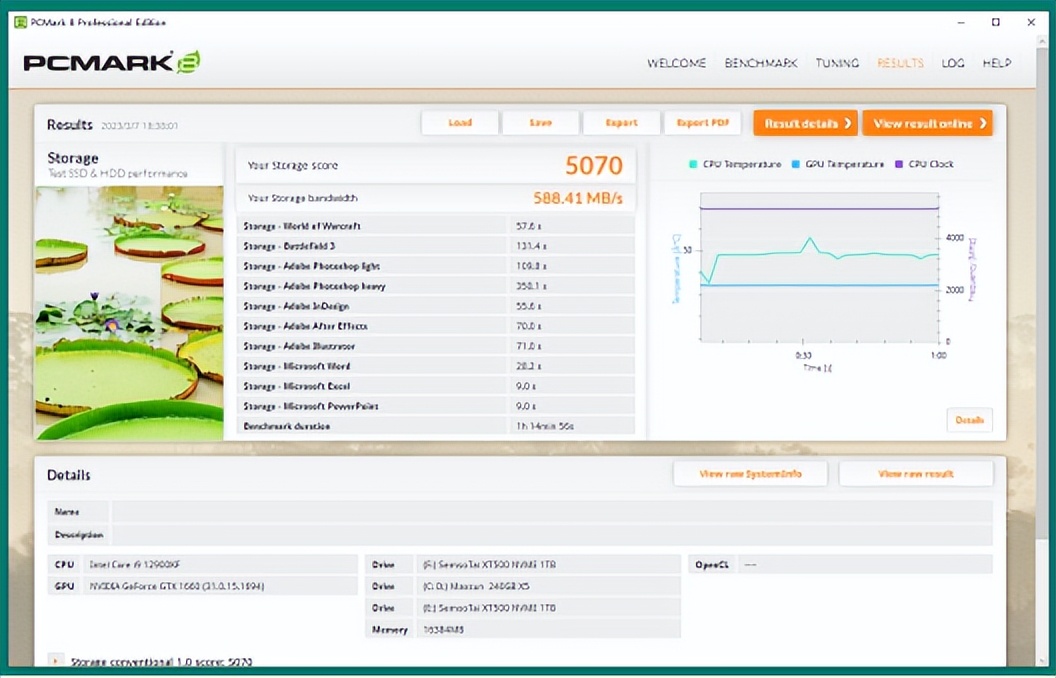The image size is (1056, 678).
Task: Click the monitoring chart plot area
Action: 819,267
